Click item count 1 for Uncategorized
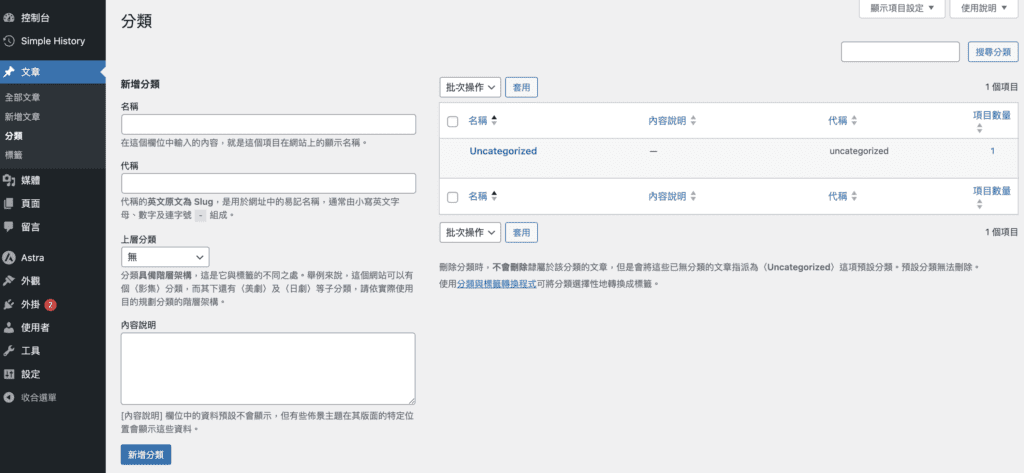 pos(993,151)
